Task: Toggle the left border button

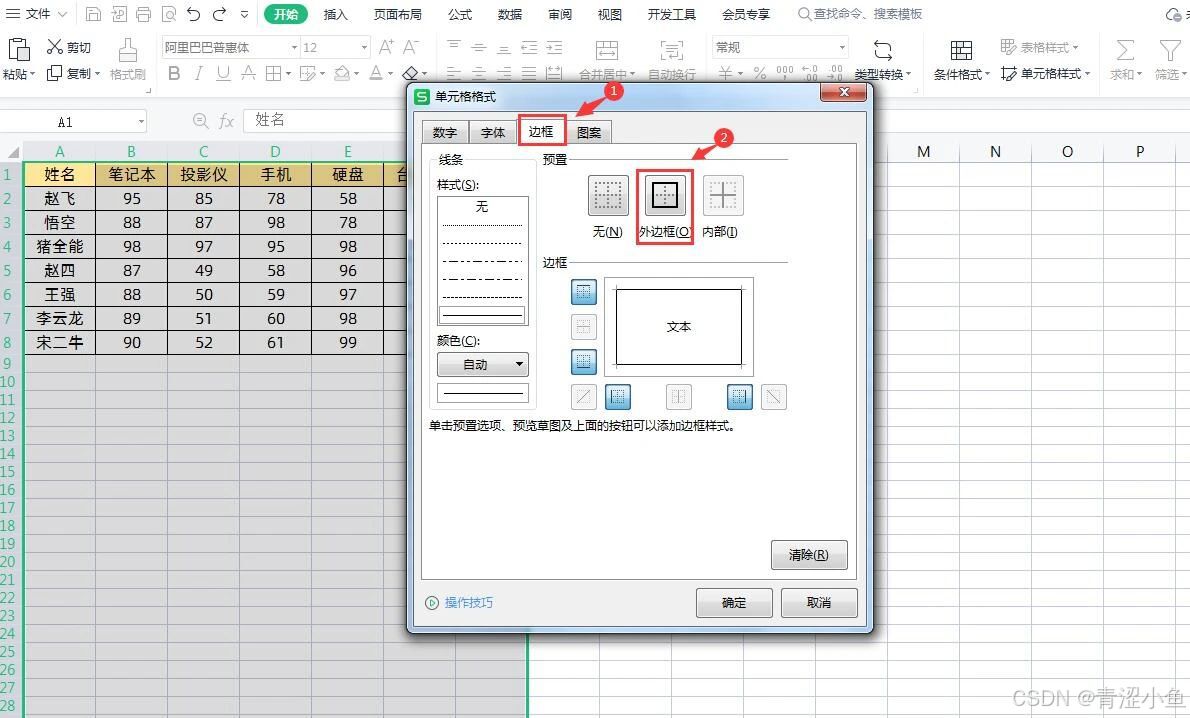Action: click(x=618, y=396)
